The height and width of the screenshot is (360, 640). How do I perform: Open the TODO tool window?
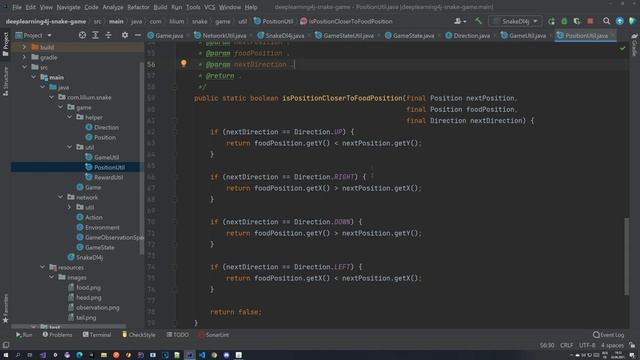coord(178,335)
